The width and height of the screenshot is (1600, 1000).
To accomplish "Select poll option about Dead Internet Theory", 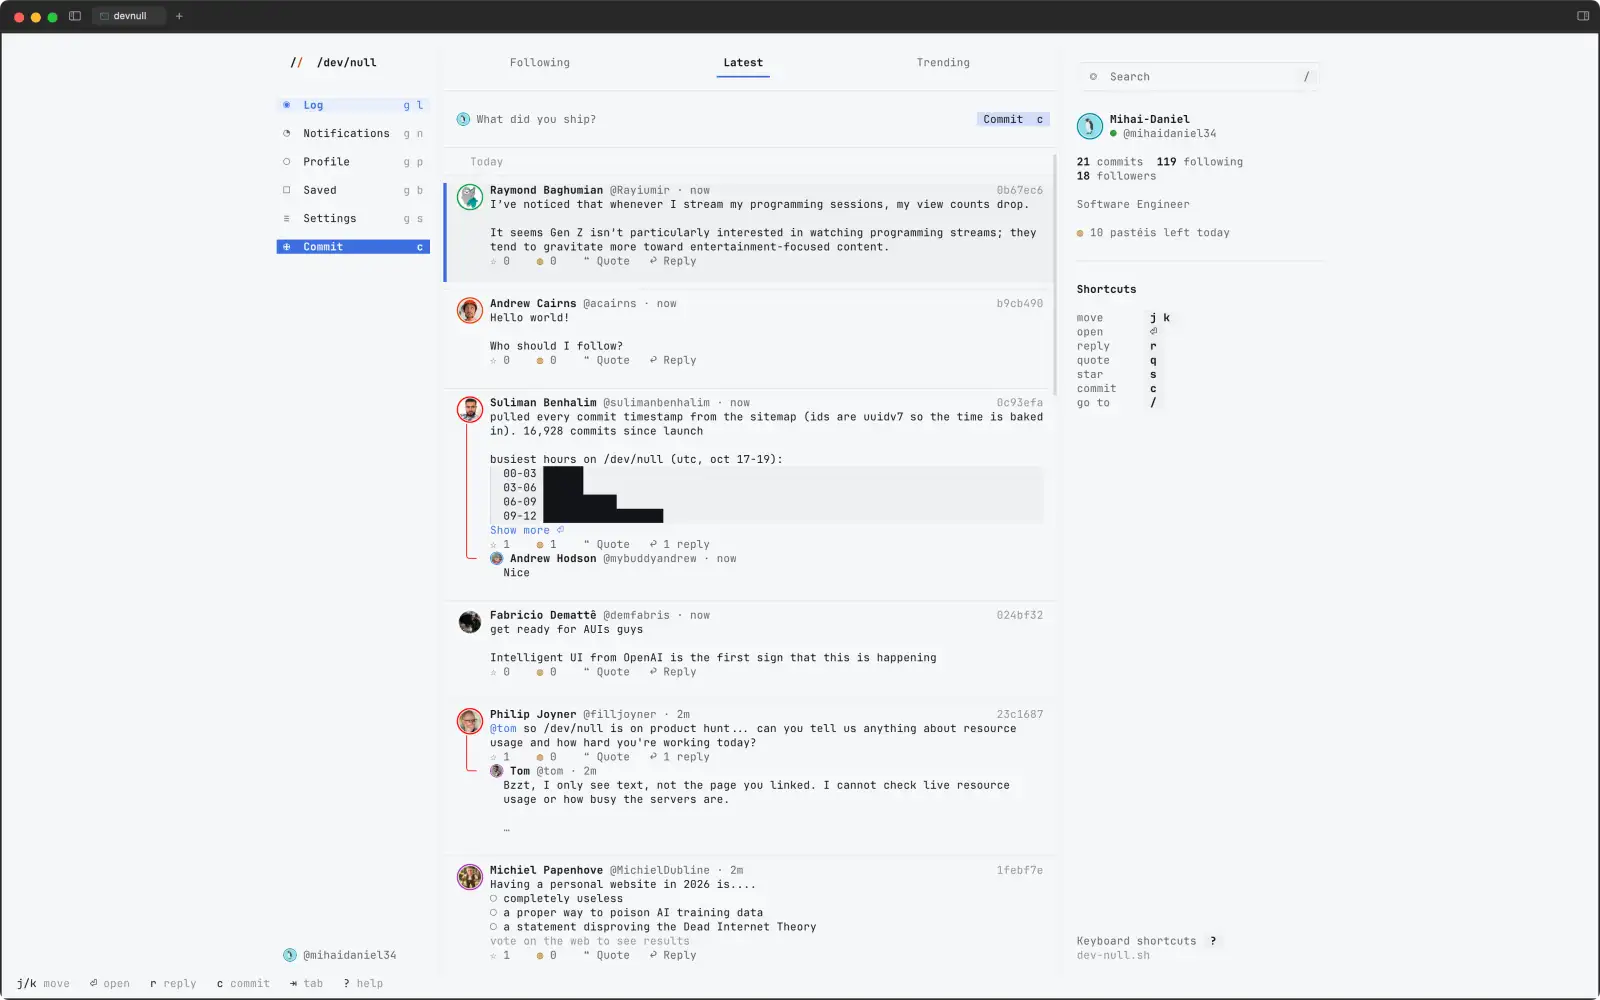I will tap(653, 927).
